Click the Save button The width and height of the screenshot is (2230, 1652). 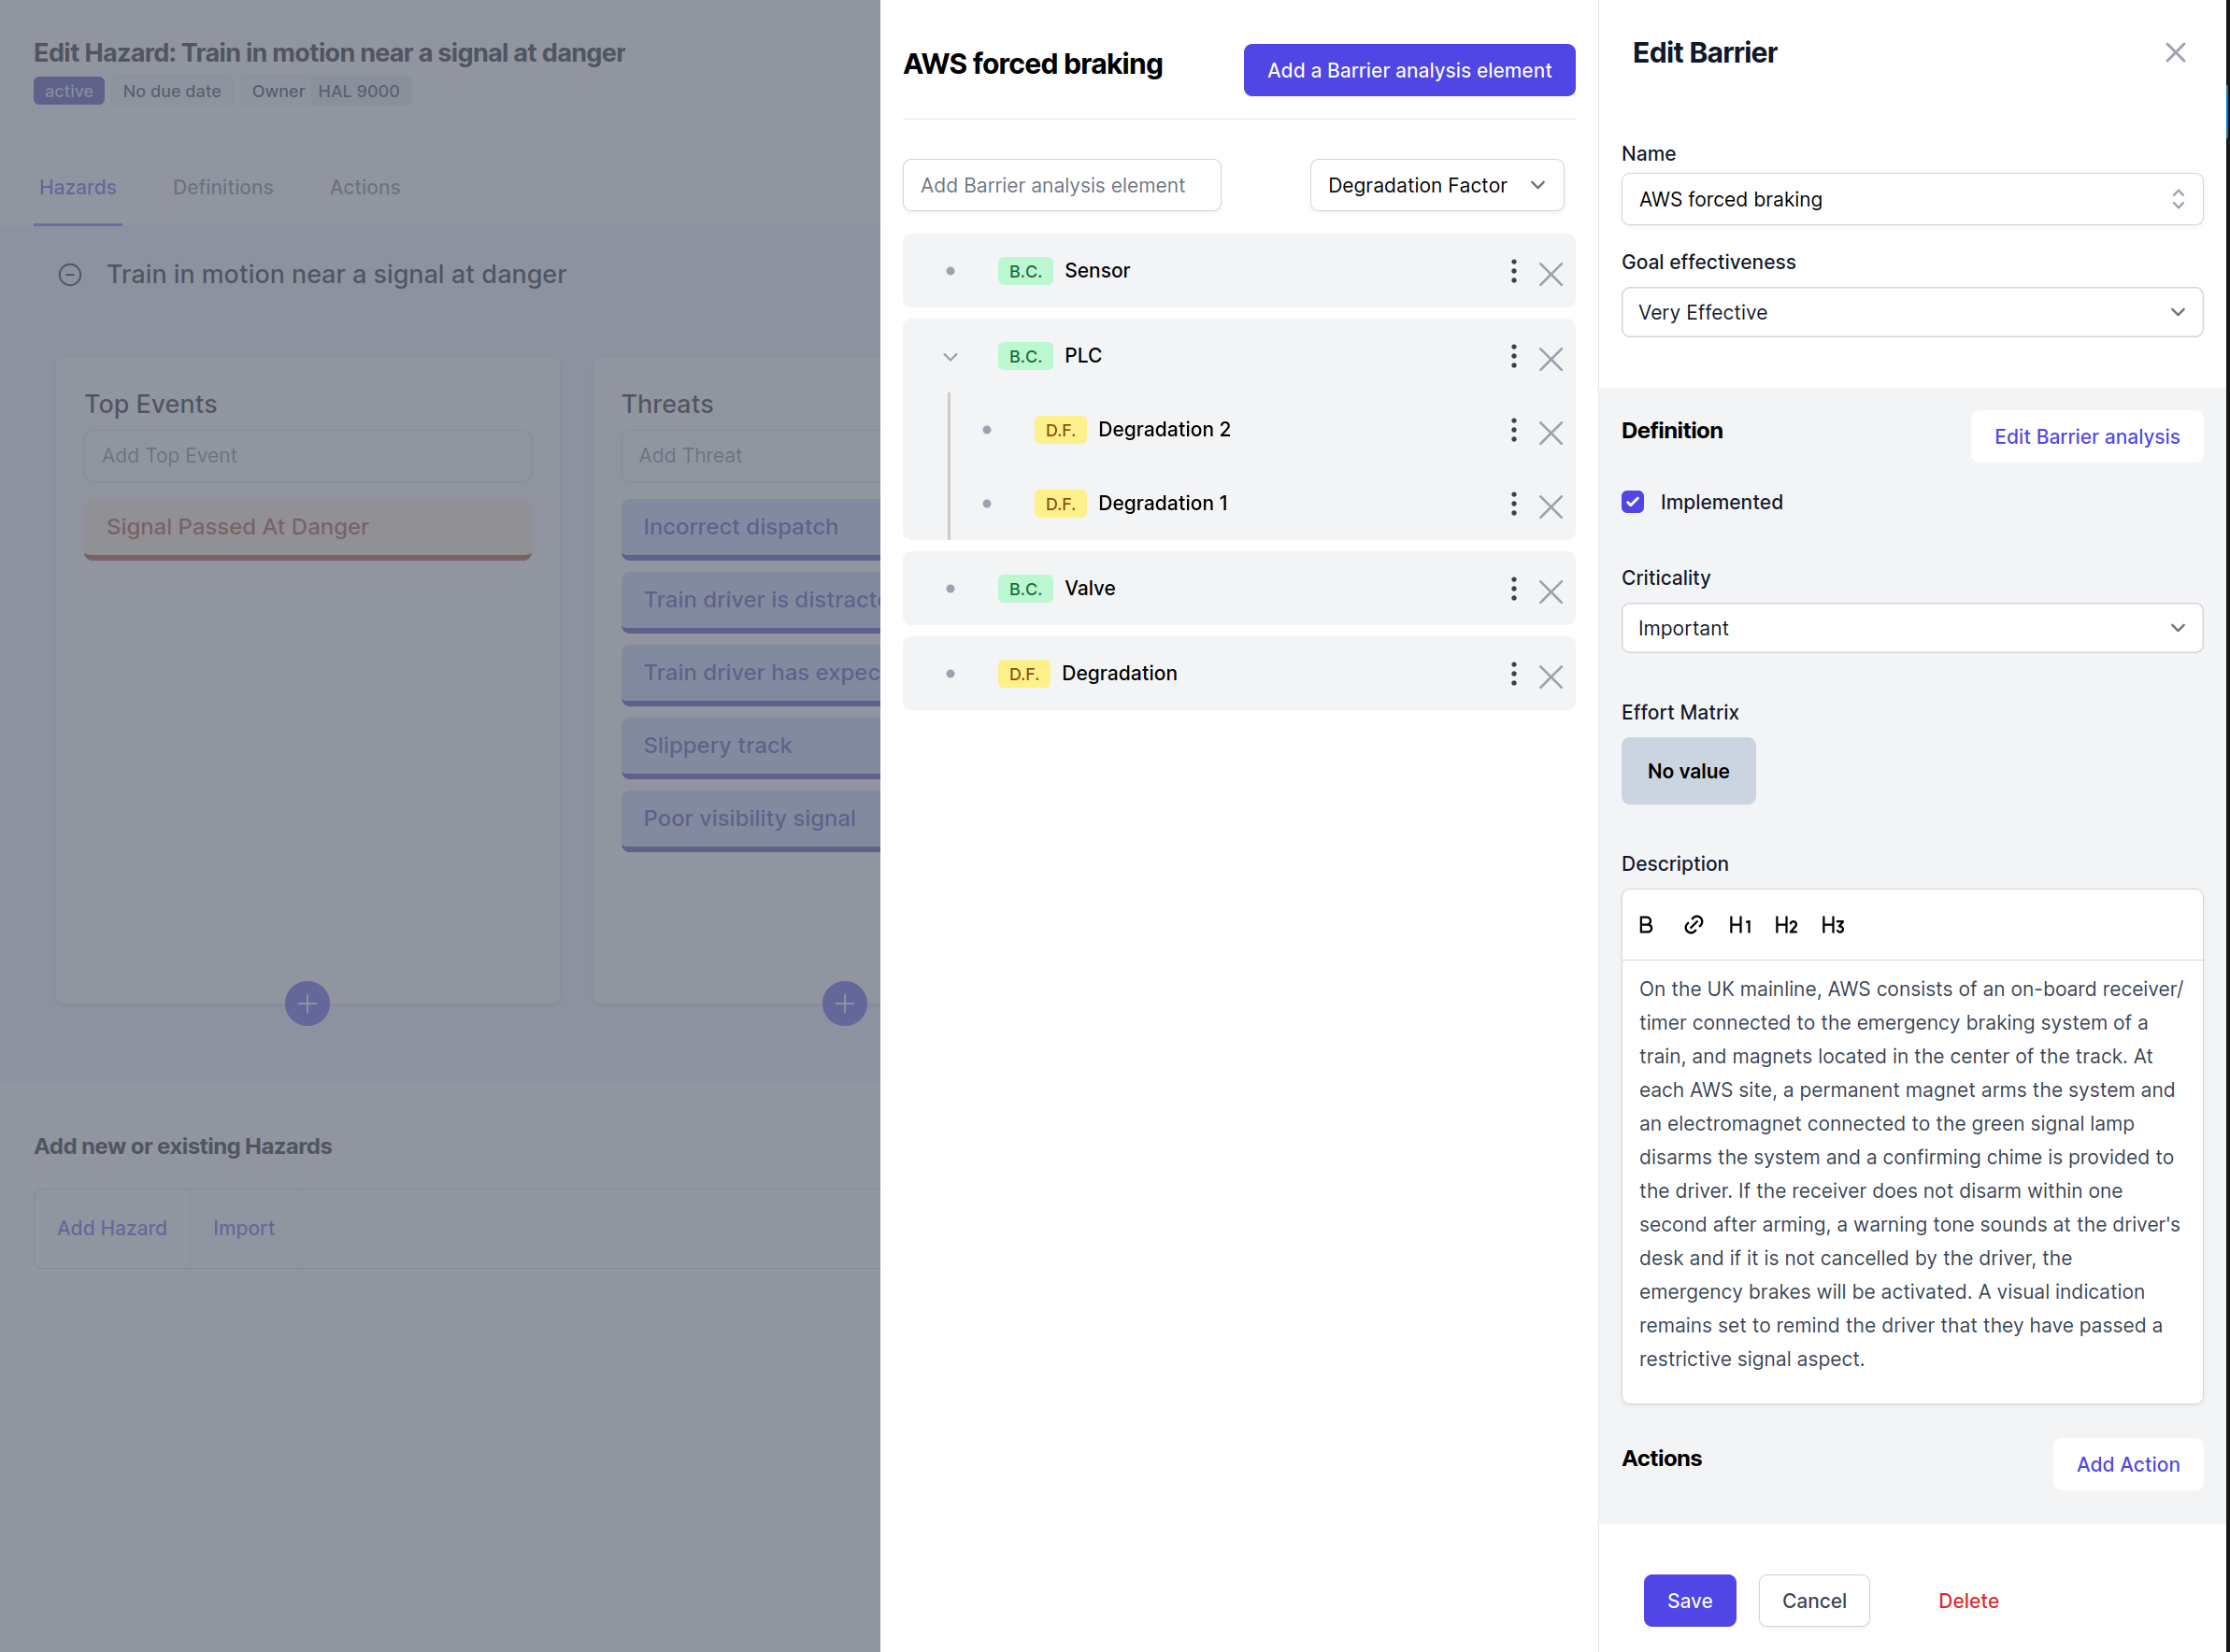click(x=1689, y=1600)
